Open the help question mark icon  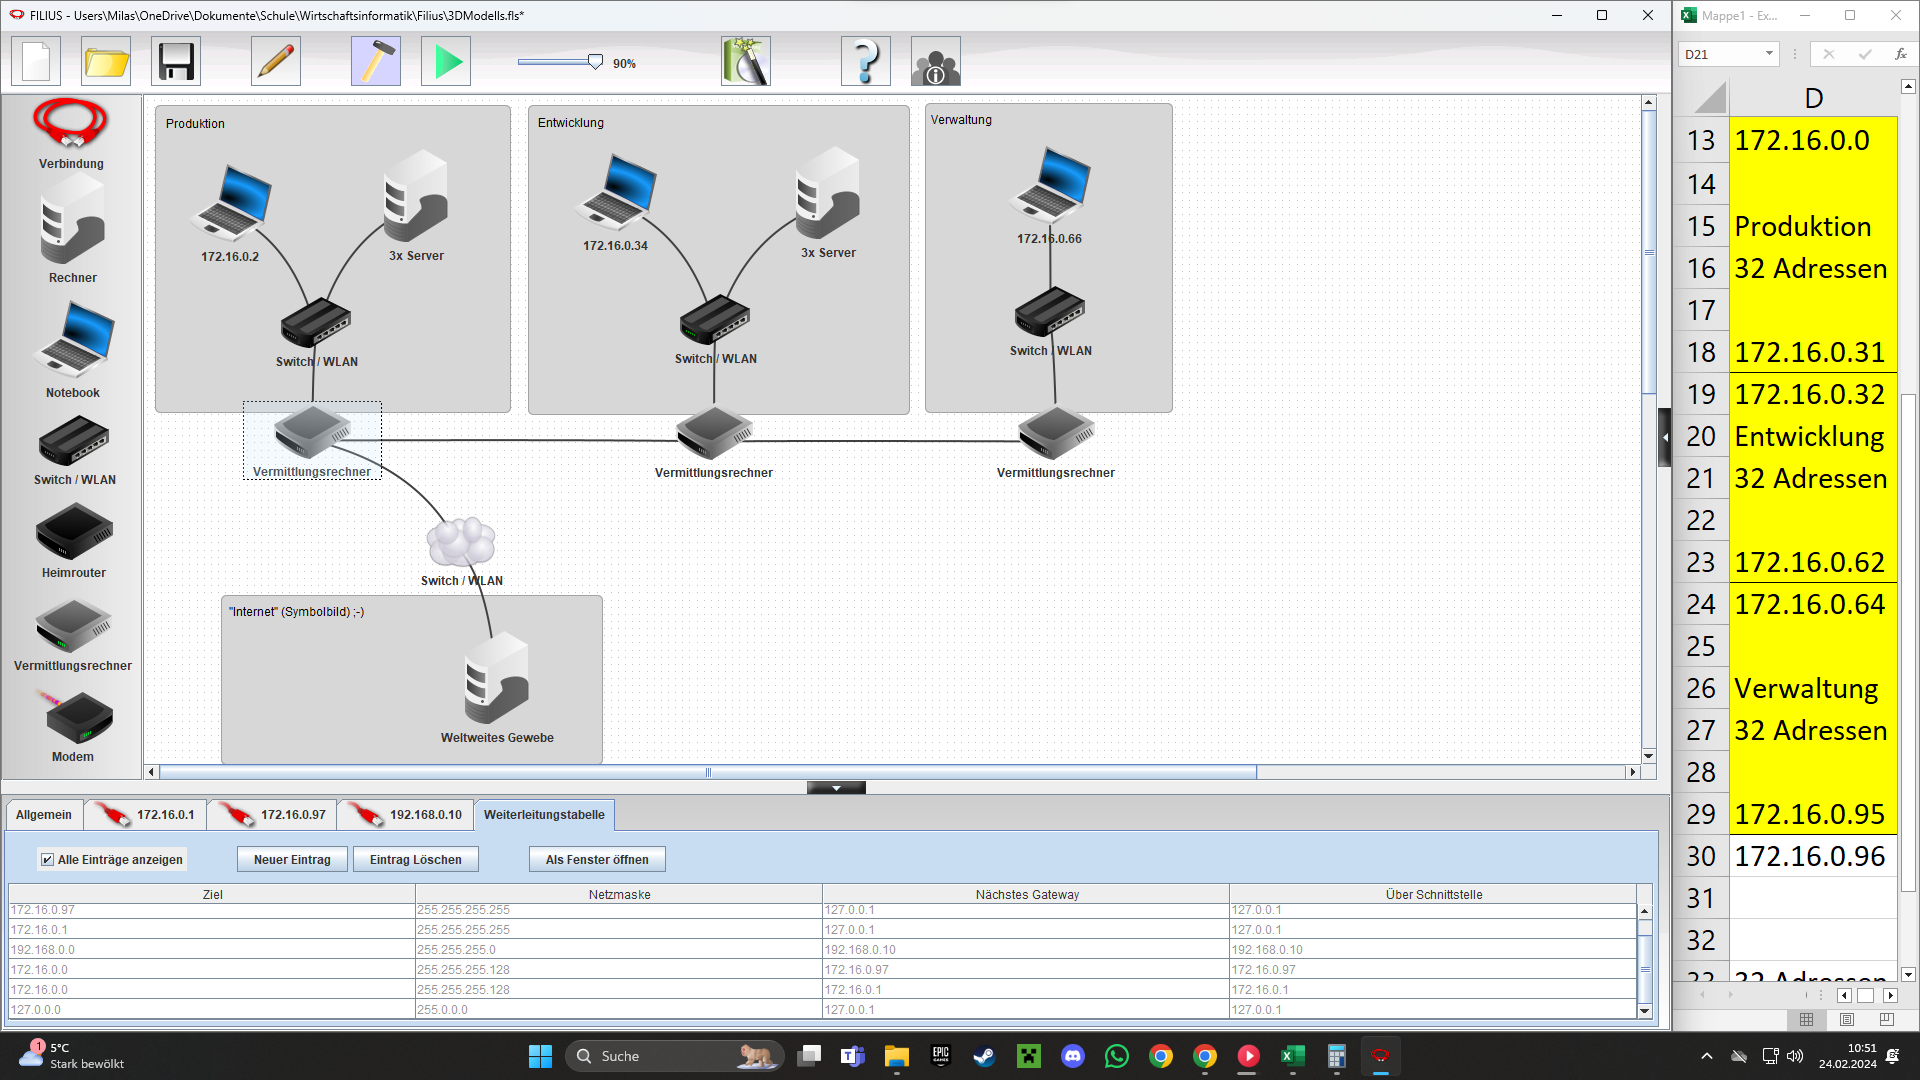coord(866,62)
